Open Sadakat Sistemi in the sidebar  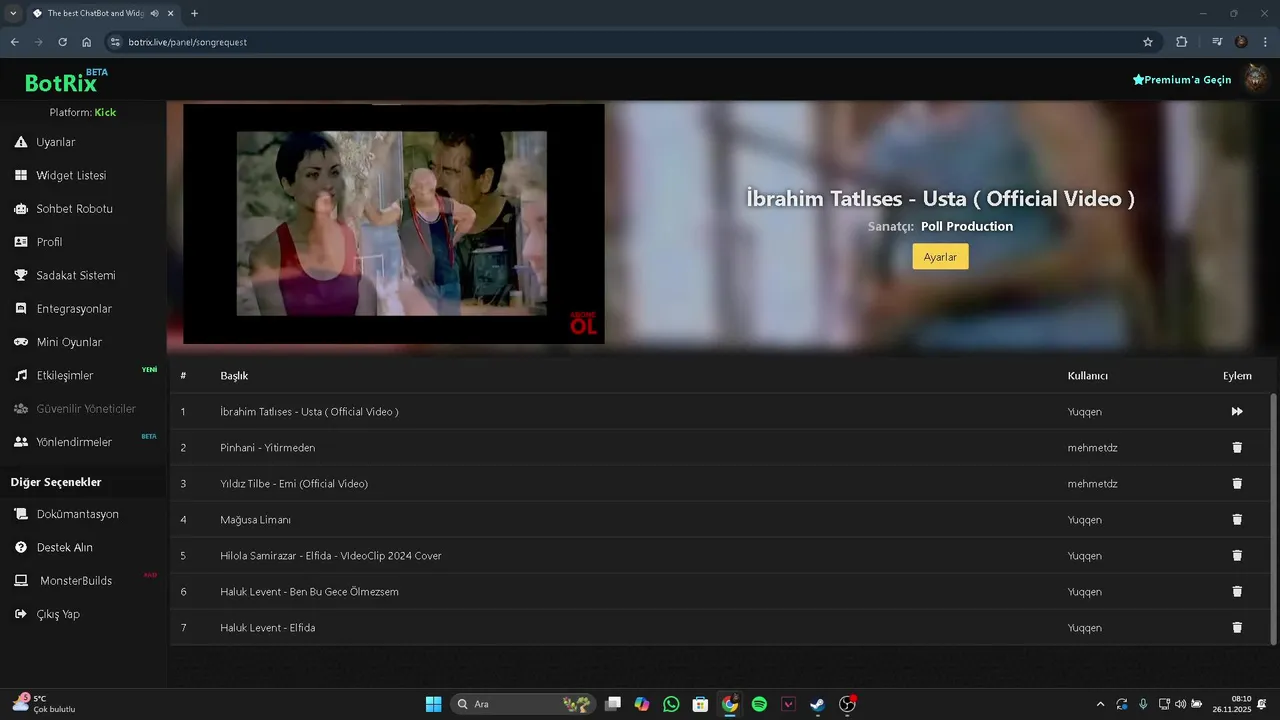(76, 275)
